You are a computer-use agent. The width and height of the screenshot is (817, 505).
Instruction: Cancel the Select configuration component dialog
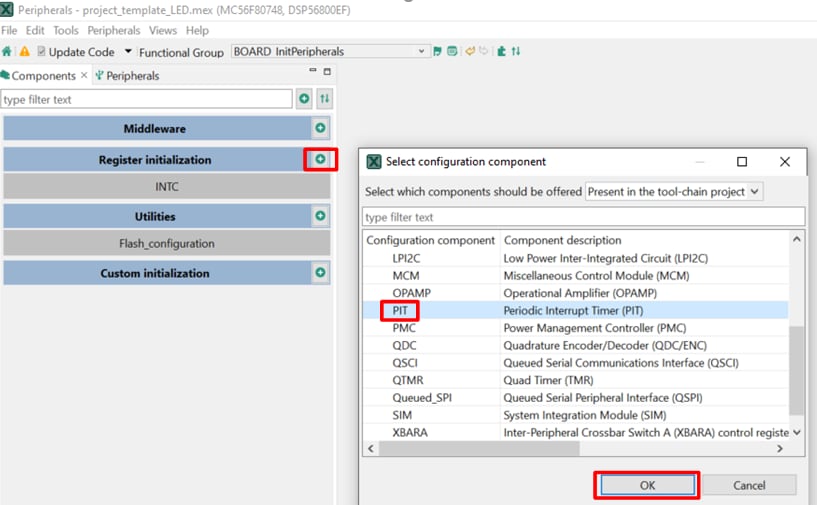coord(749,485)
